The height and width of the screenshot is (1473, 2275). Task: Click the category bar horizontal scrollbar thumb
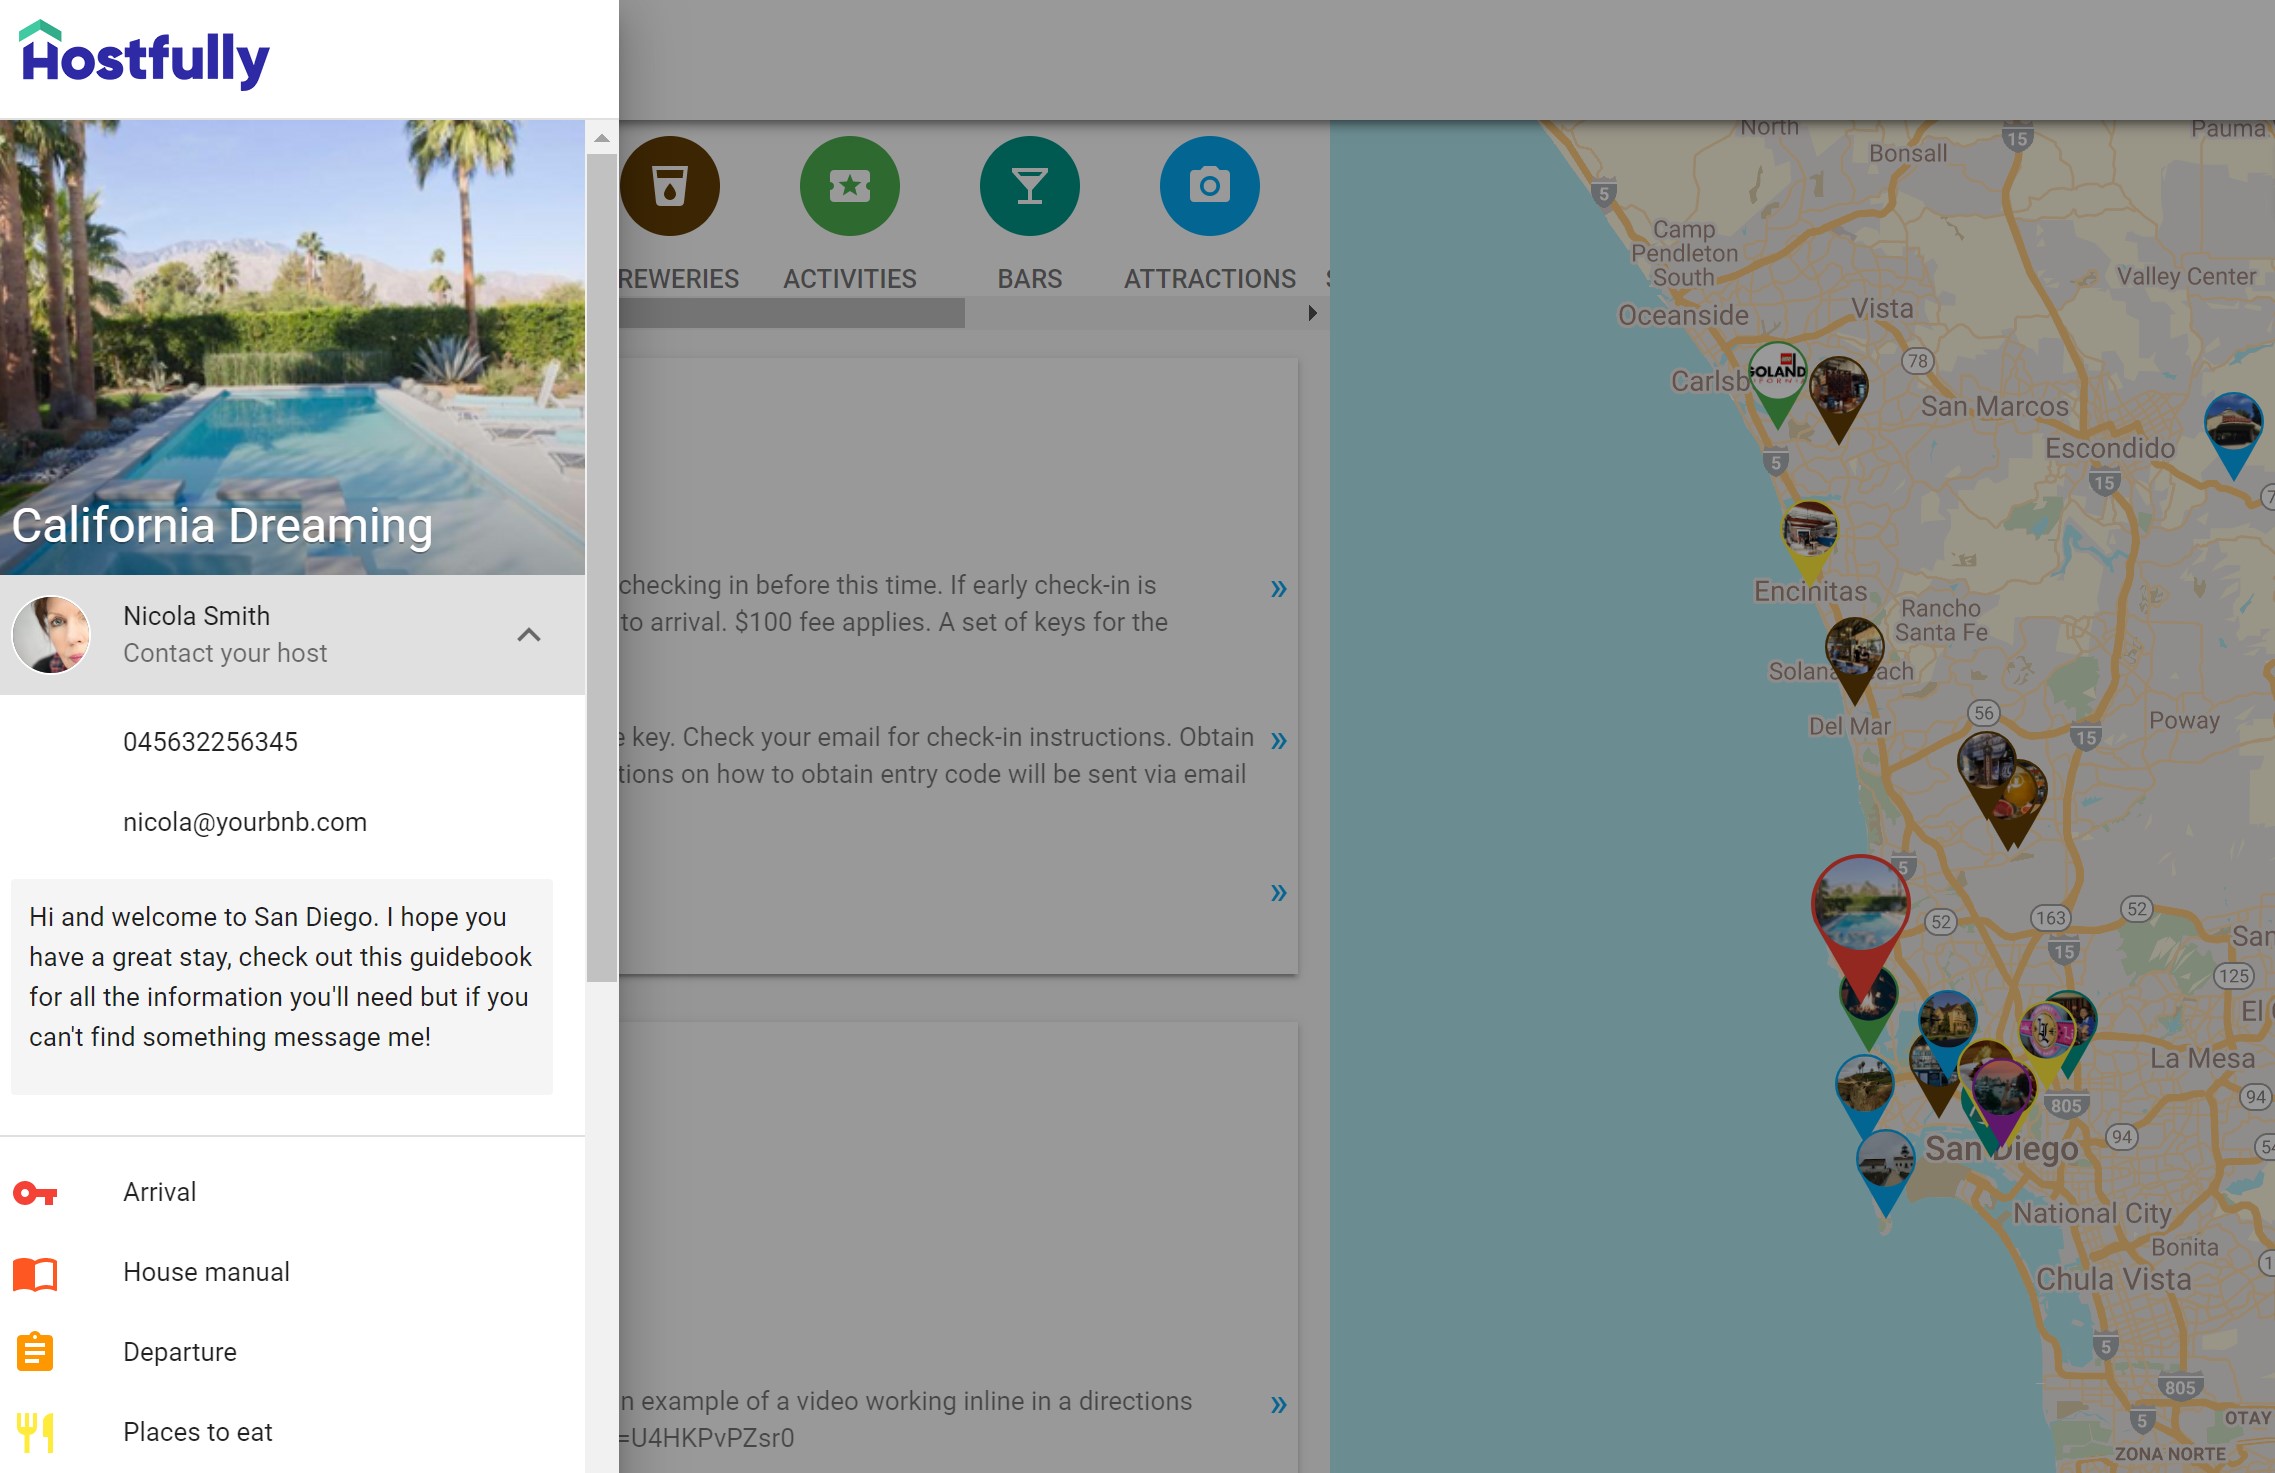[790, 314]
